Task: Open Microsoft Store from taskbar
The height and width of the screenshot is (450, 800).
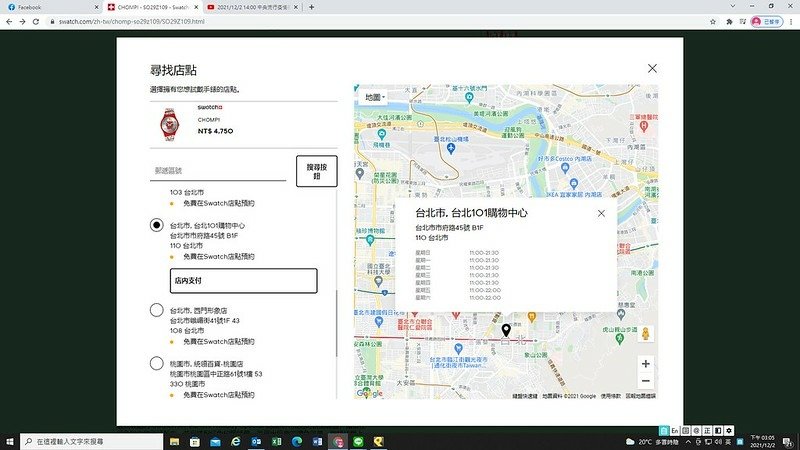Action: (195, 441)
